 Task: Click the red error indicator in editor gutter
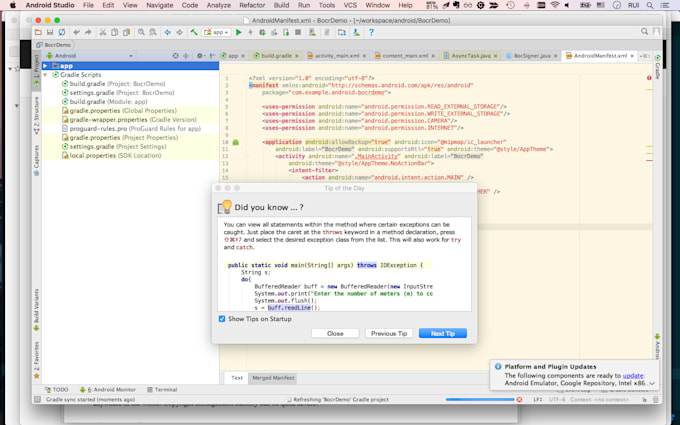tap(649, 78)
